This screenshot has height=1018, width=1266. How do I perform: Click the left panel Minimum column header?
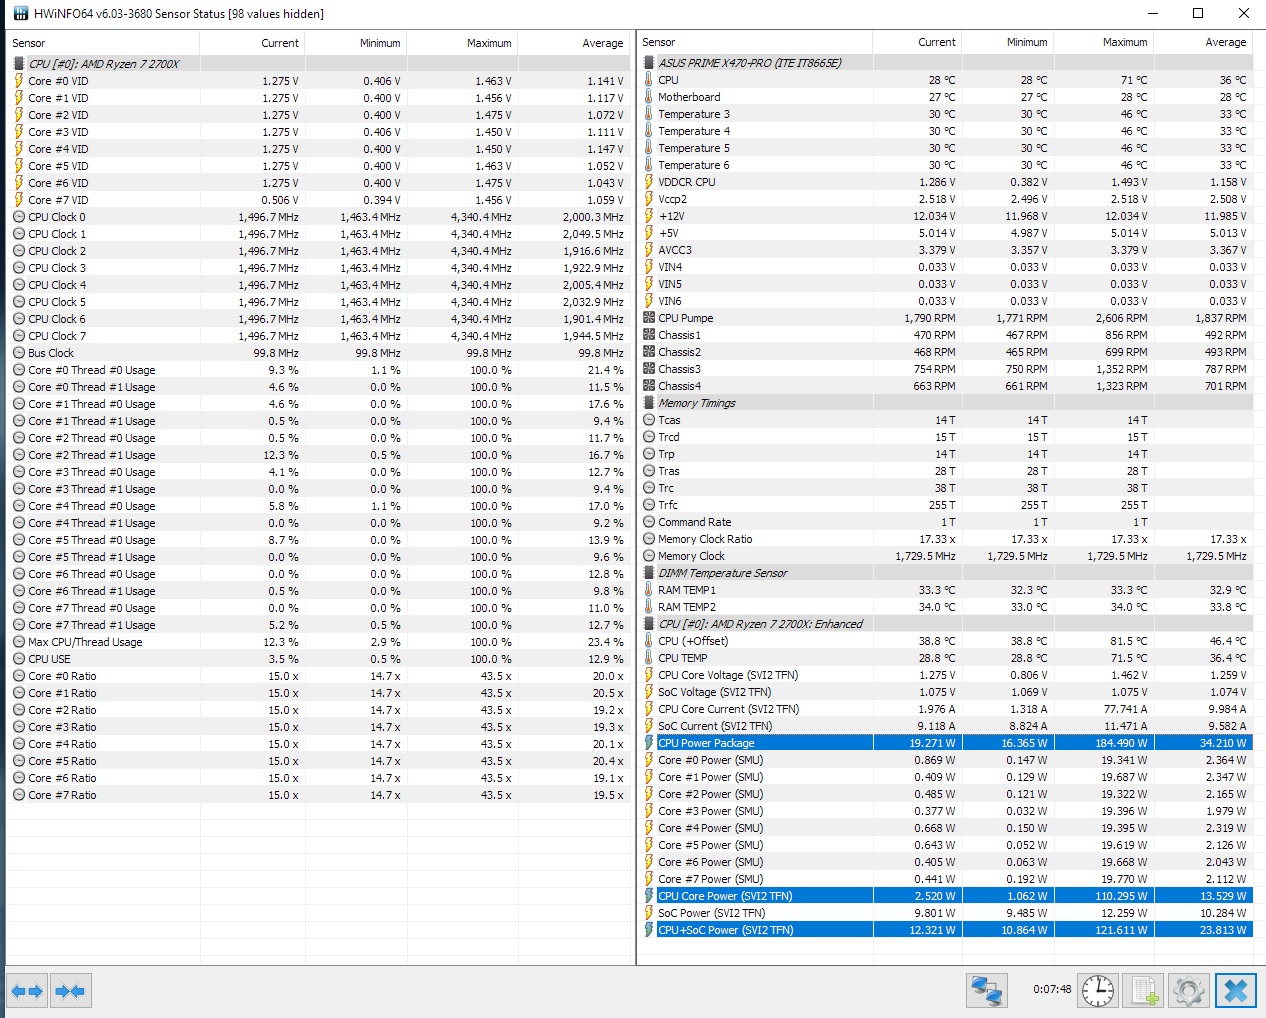tap(355, 43)
